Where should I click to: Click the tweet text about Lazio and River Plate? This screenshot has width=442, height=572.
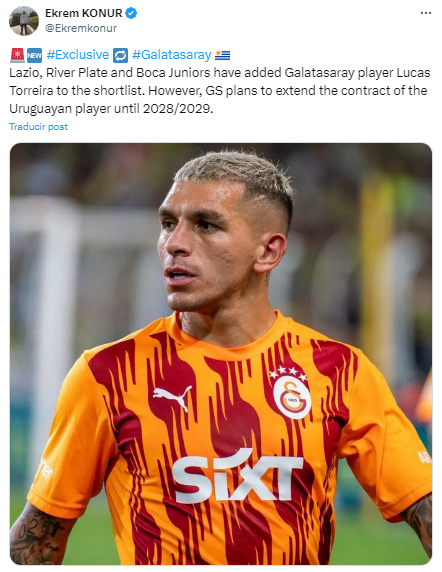(220, 90)
